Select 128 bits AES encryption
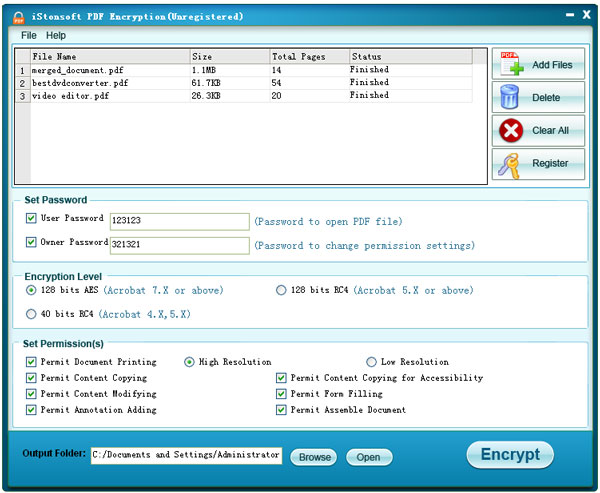Viewport: 600px width, 493px height. pyautogui.click(x=31, y=290)
